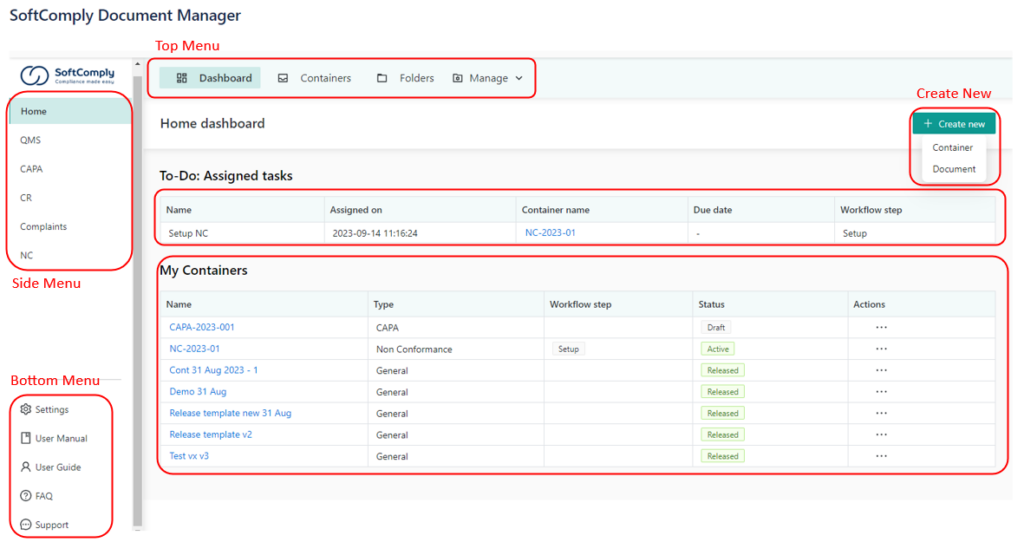Open actions for Release template new 31 Aug

881,413
